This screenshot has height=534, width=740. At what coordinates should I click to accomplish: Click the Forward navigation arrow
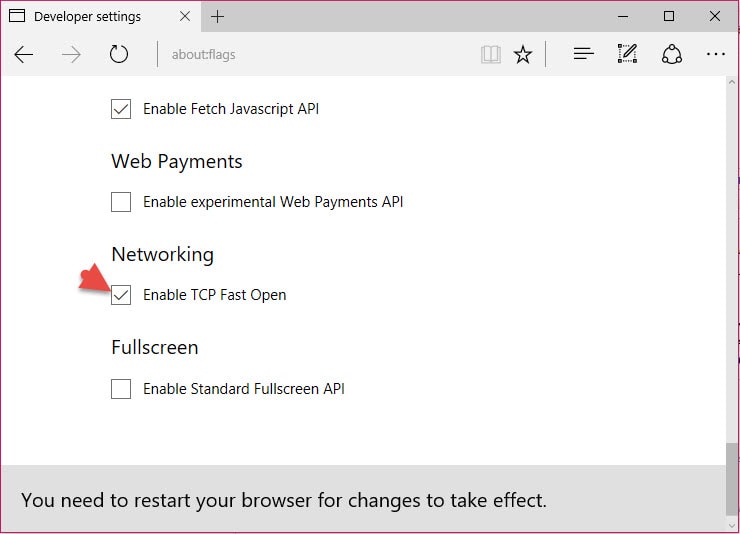coord(71,55)
